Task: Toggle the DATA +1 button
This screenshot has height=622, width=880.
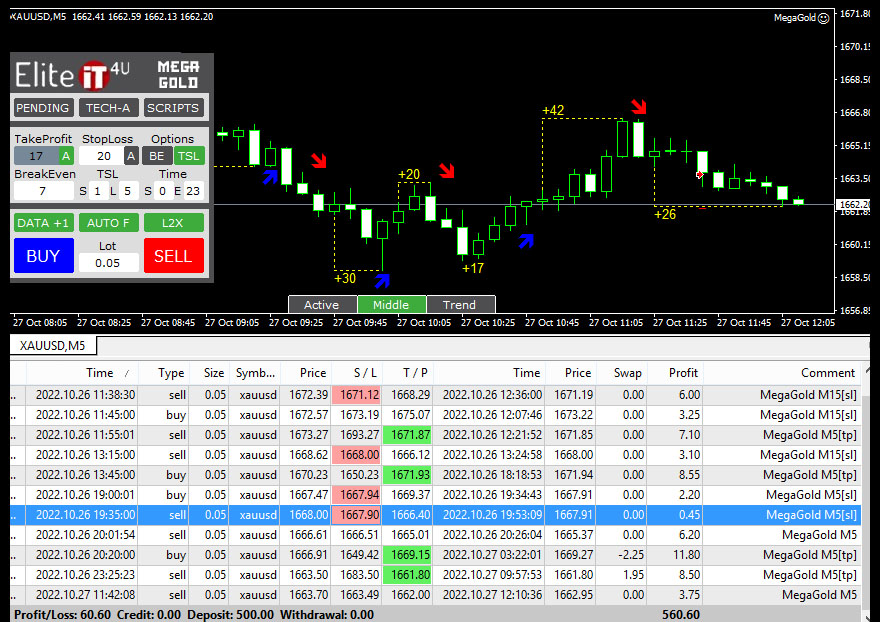Action: (43, 223)
